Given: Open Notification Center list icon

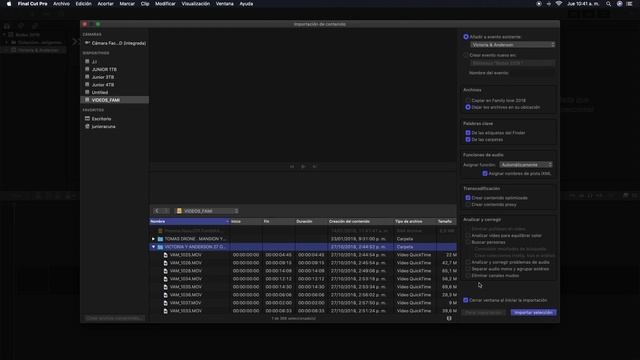Looking at the screenshot, I should coord(629,4).
